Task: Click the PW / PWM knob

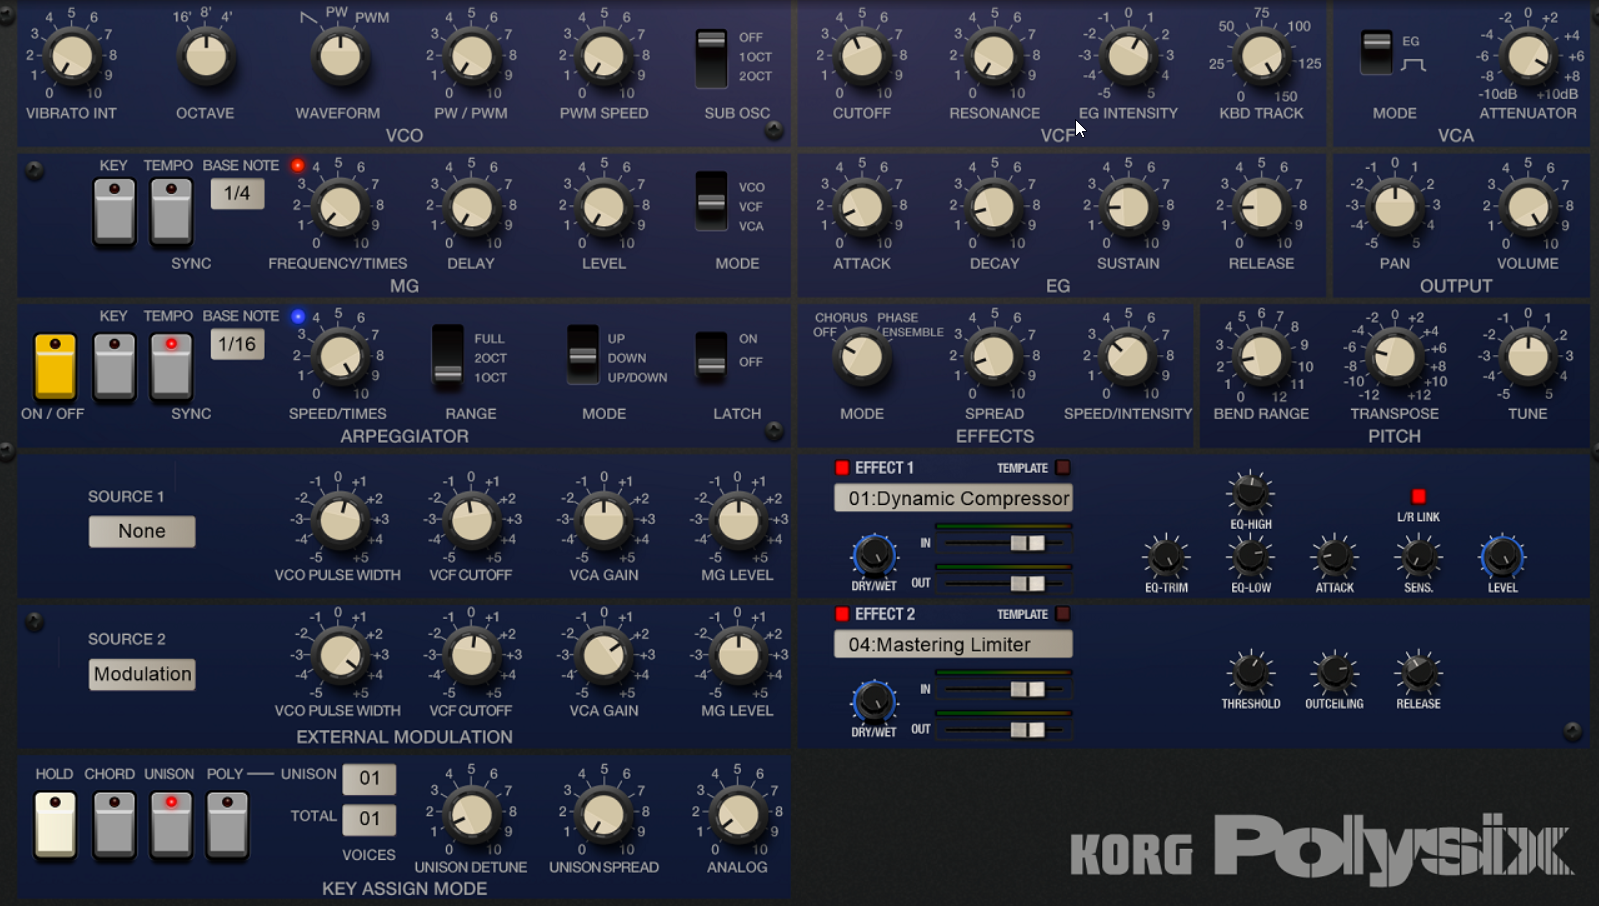Action: click(x=472, y=57)
